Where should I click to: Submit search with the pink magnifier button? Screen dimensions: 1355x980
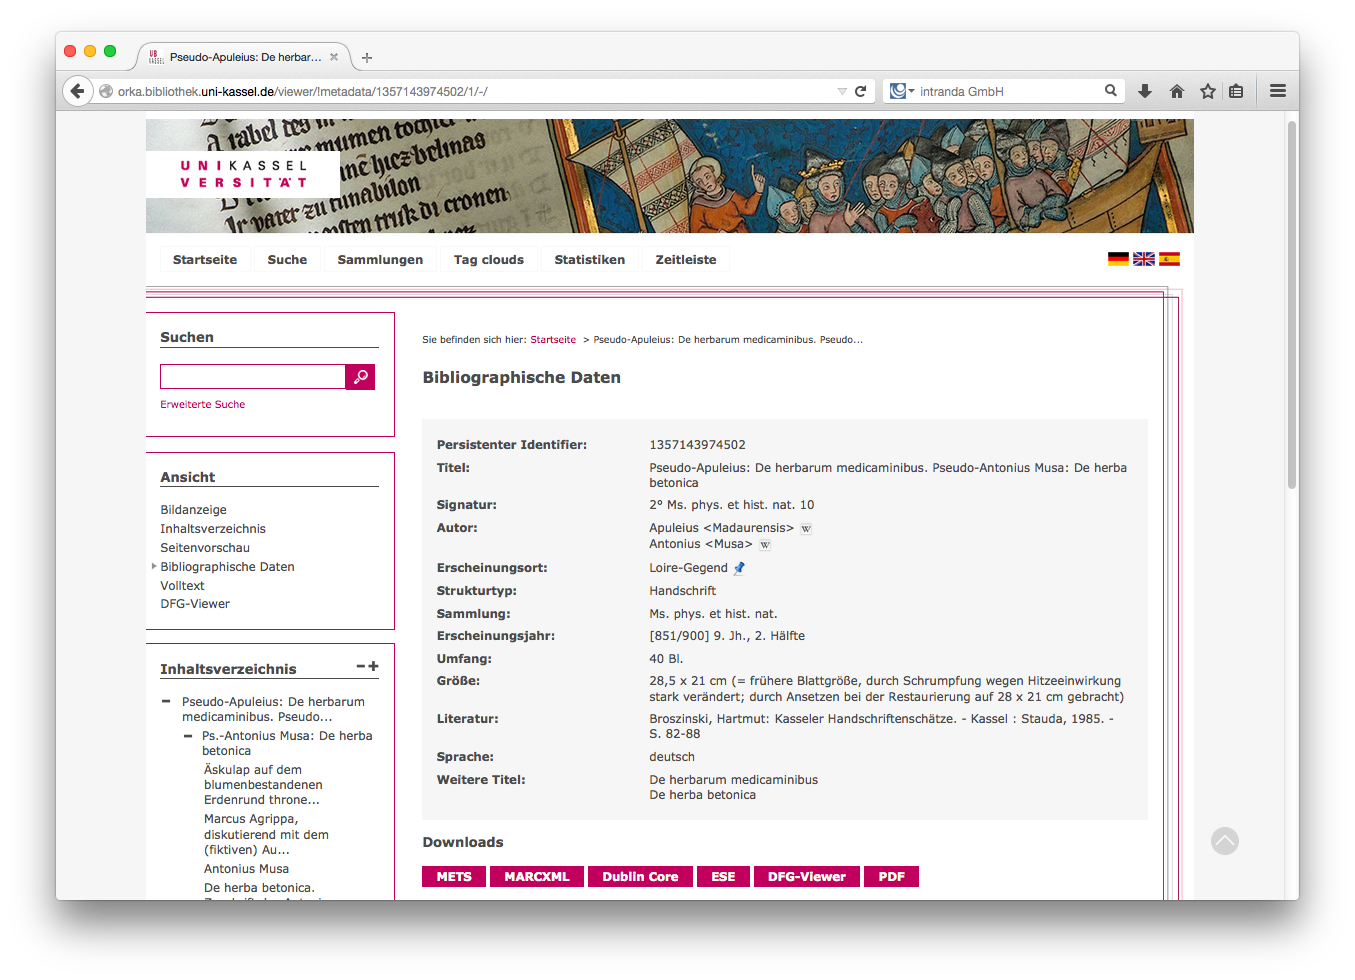coord(360,377)
